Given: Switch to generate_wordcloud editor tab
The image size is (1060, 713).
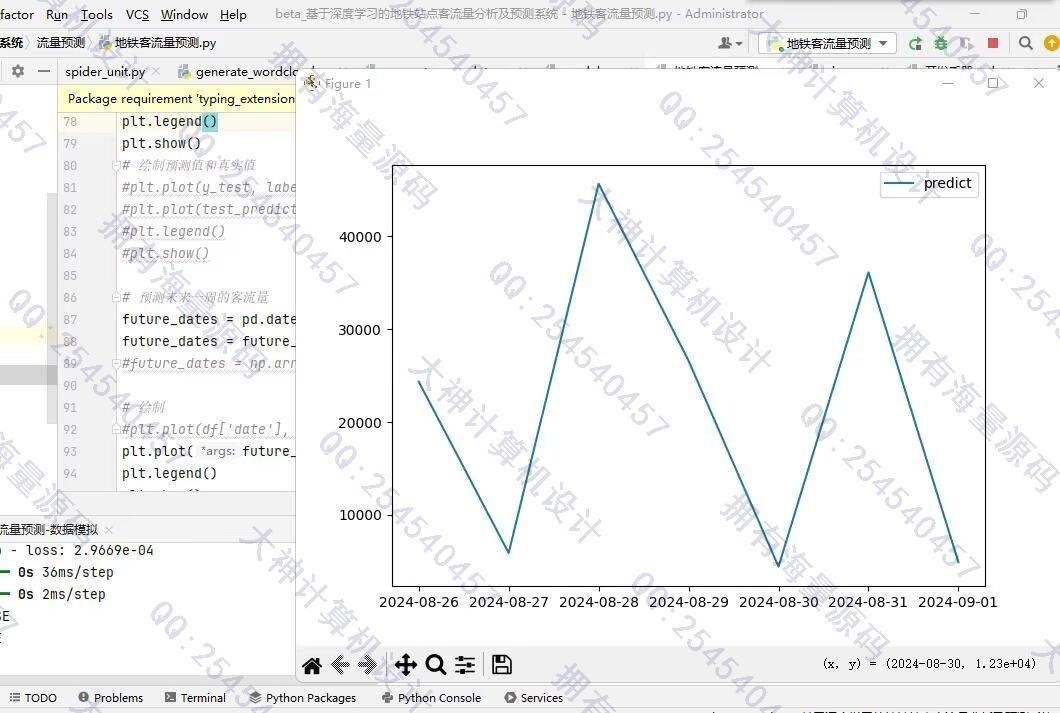Looking at the screenshot, I should click(238, 72).
